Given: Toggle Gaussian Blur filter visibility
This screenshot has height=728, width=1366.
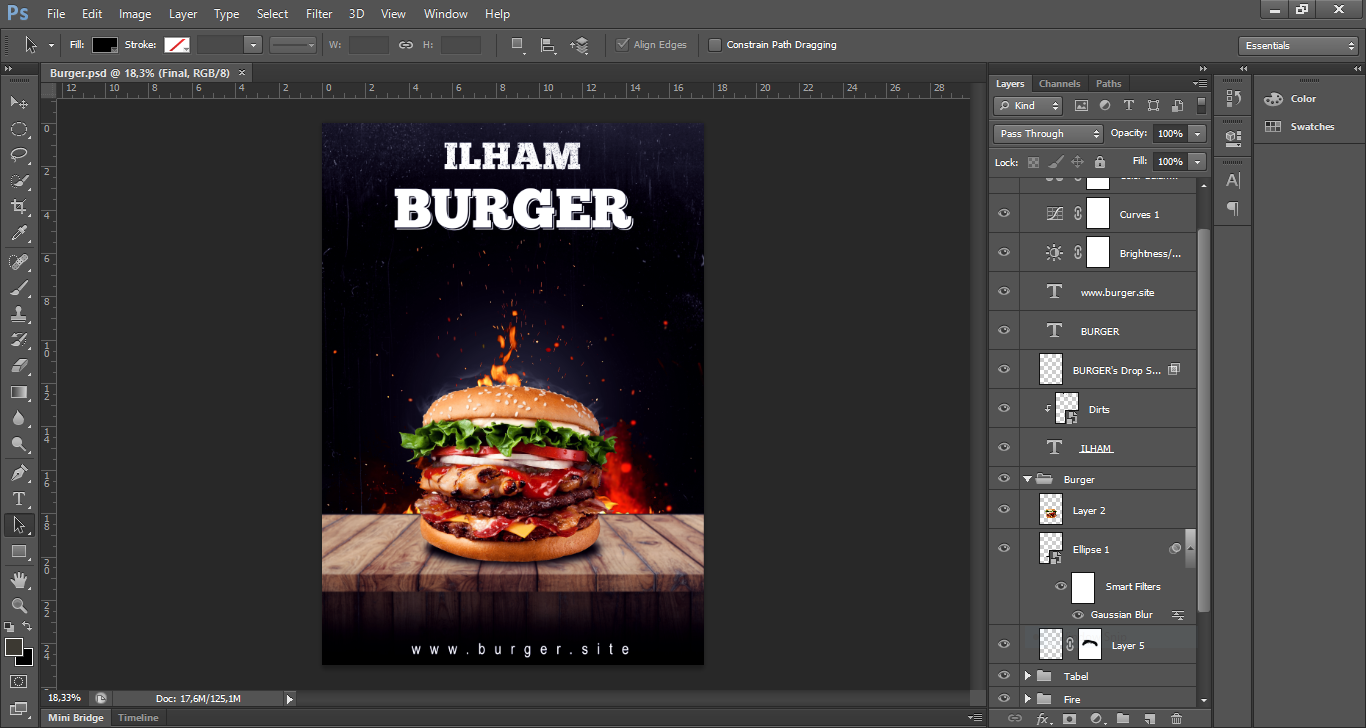Looking at the screenshot, I should point(1078,615).
